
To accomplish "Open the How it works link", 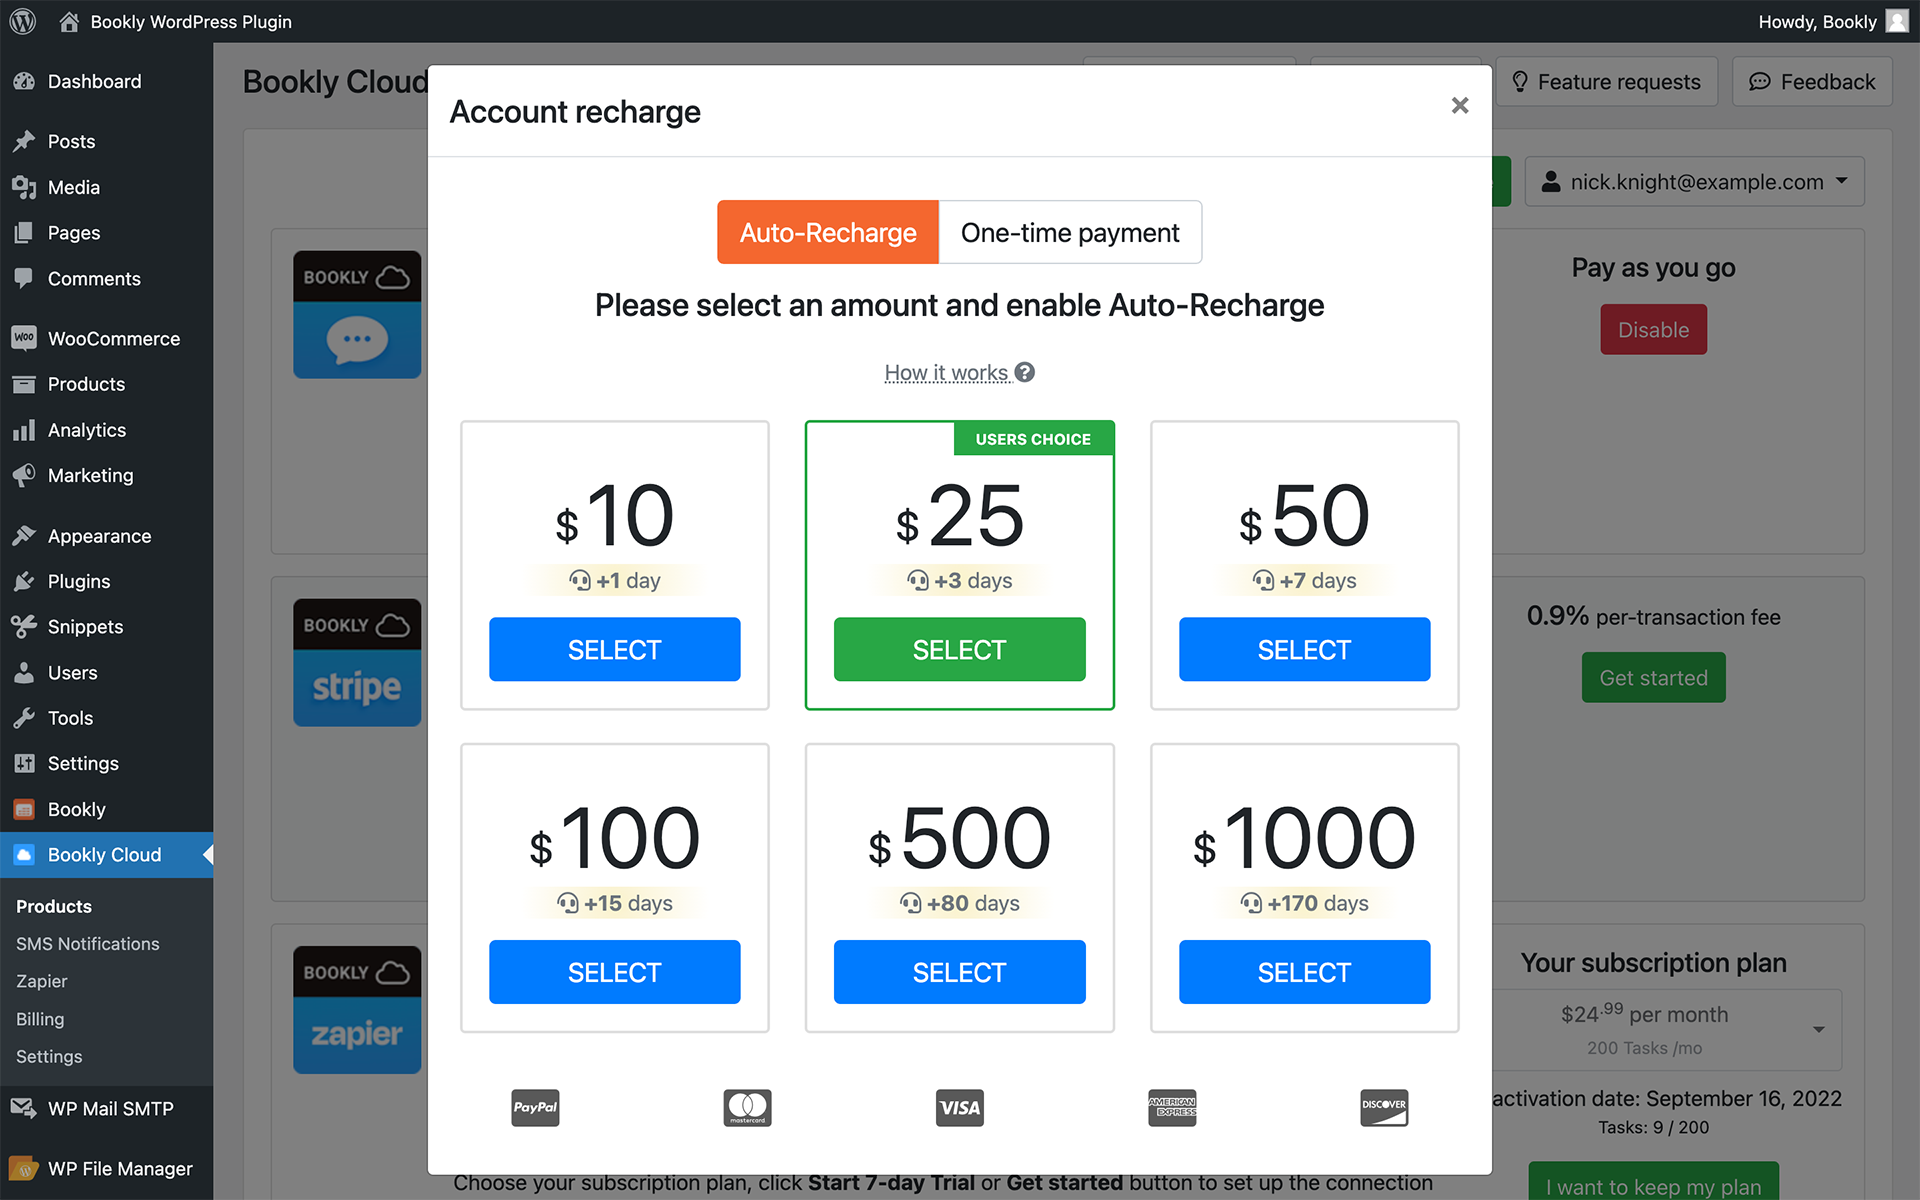I will pos(946,372).
